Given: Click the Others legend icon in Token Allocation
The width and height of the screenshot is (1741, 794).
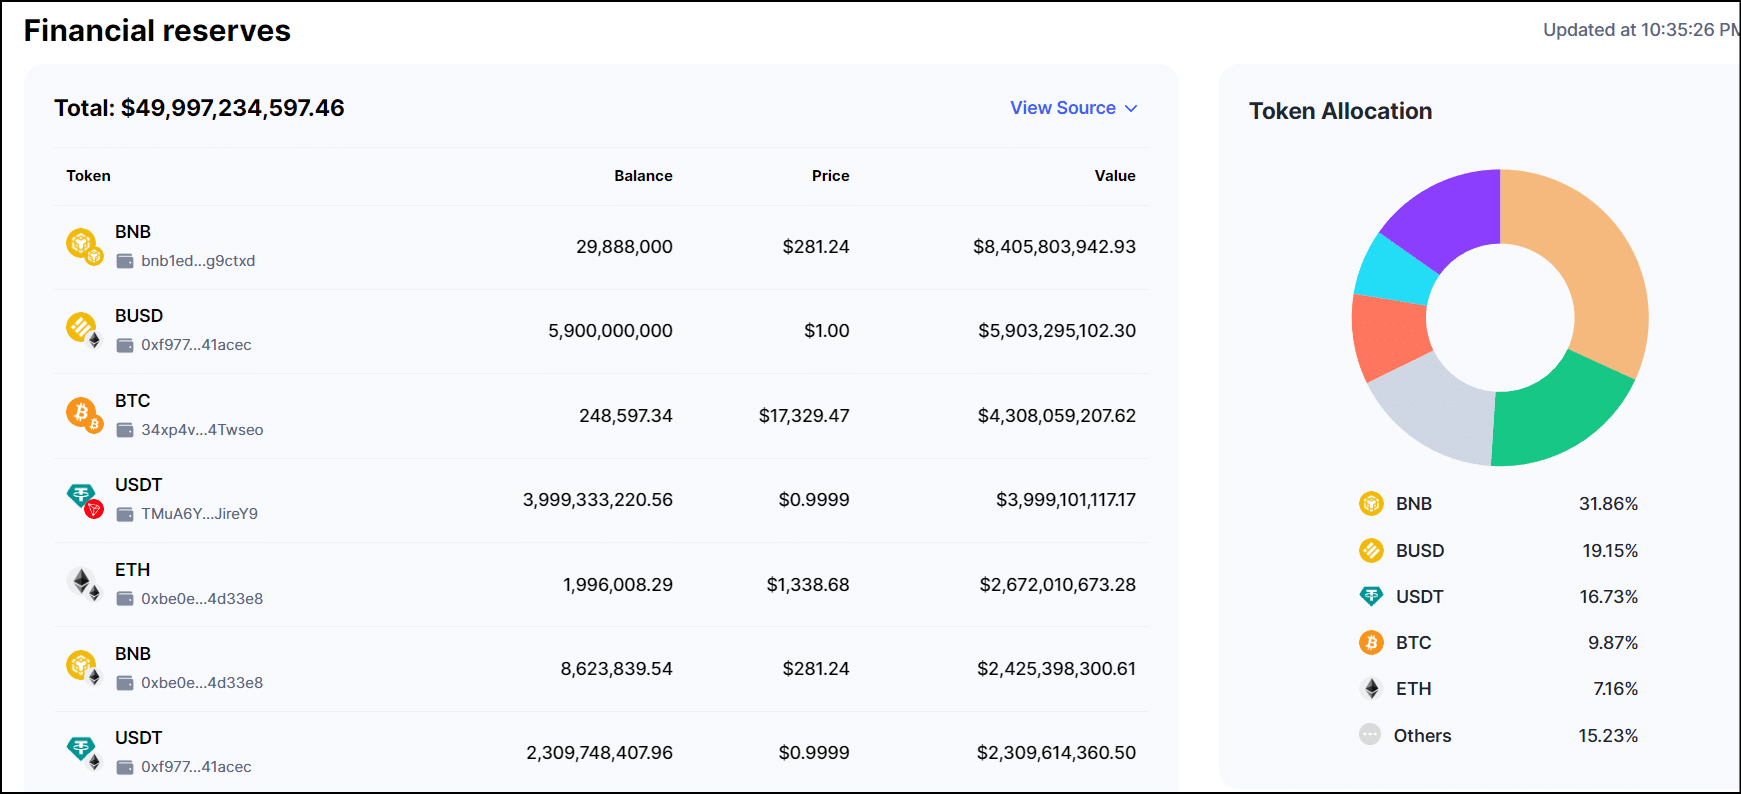Looking at the screenshot, I should coord(1370,734).
